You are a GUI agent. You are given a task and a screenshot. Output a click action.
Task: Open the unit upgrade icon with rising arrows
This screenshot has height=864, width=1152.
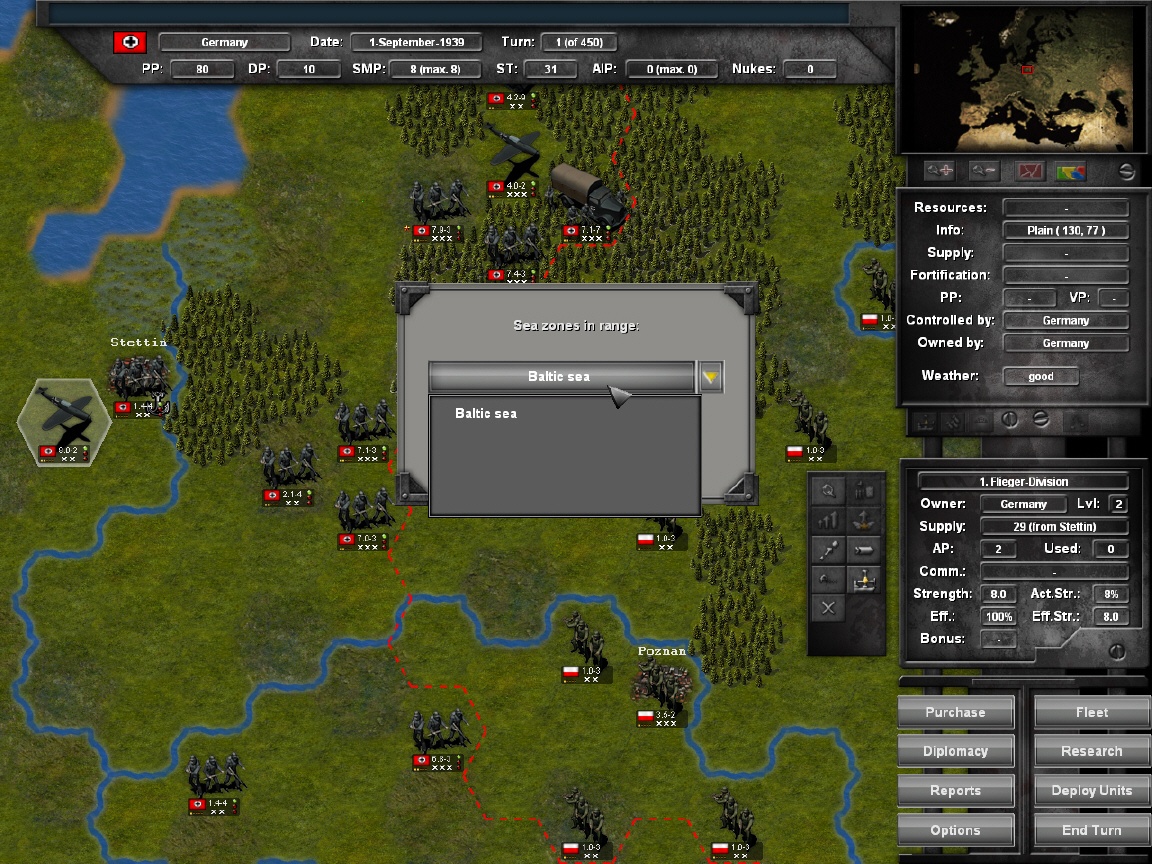coord(828,520)
